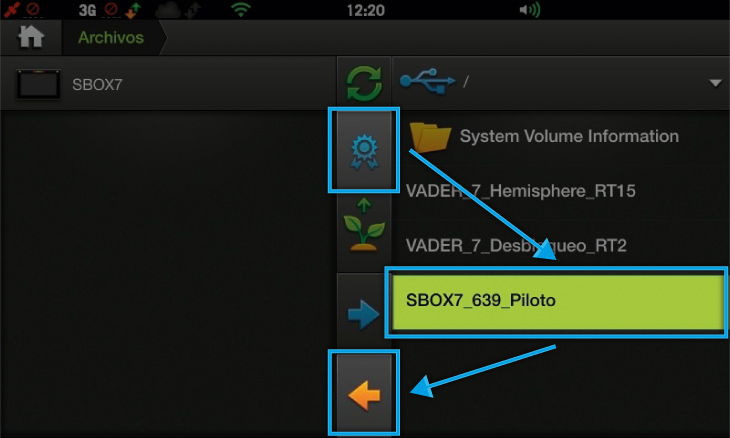Click the speaker volume icon

pos(530,10)
